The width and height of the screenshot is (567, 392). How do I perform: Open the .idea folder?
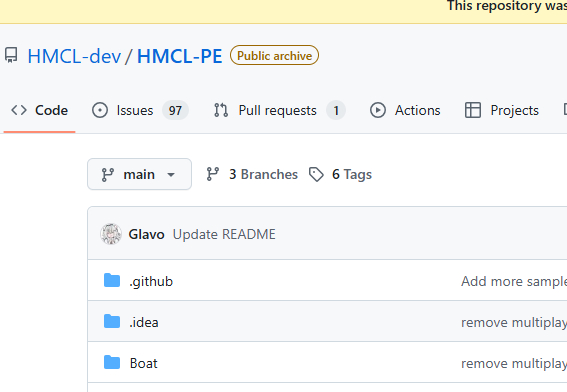click(144, 322)
